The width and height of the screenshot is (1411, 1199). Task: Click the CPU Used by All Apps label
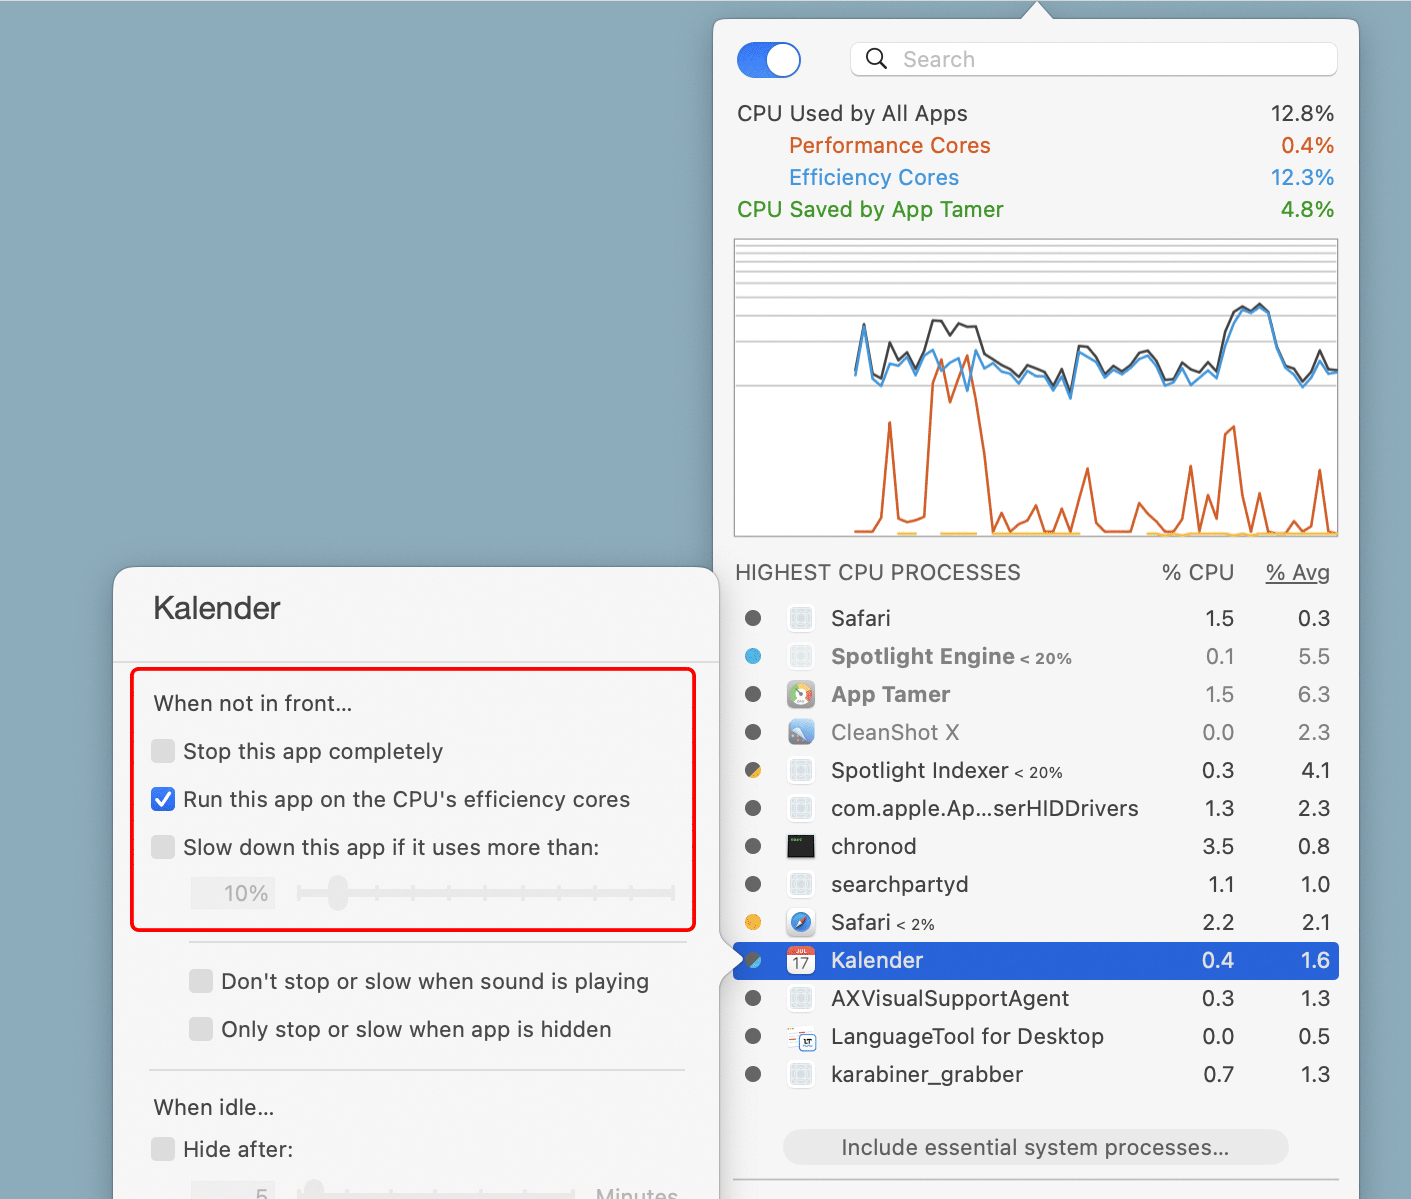pyautogui.click(x=852, y=113)
